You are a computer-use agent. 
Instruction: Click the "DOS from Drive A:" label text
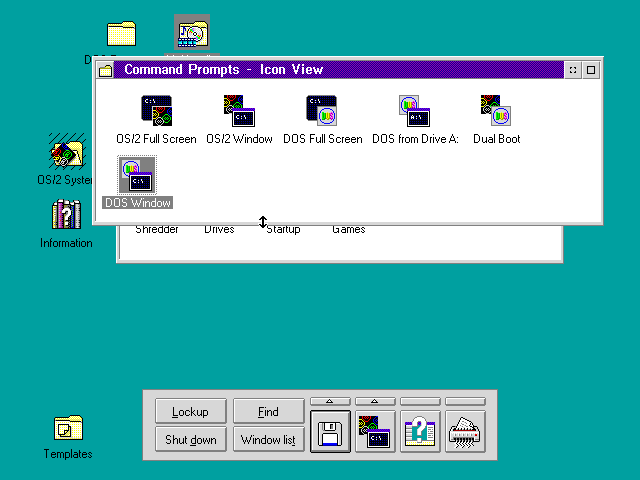tap(415, 139)
